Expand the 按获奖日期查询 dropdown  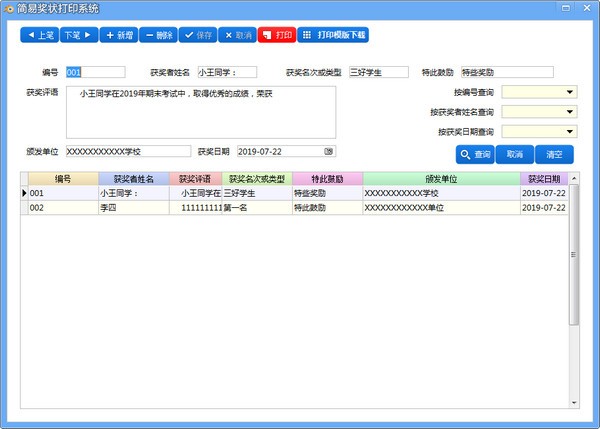(x=569, y=132)
